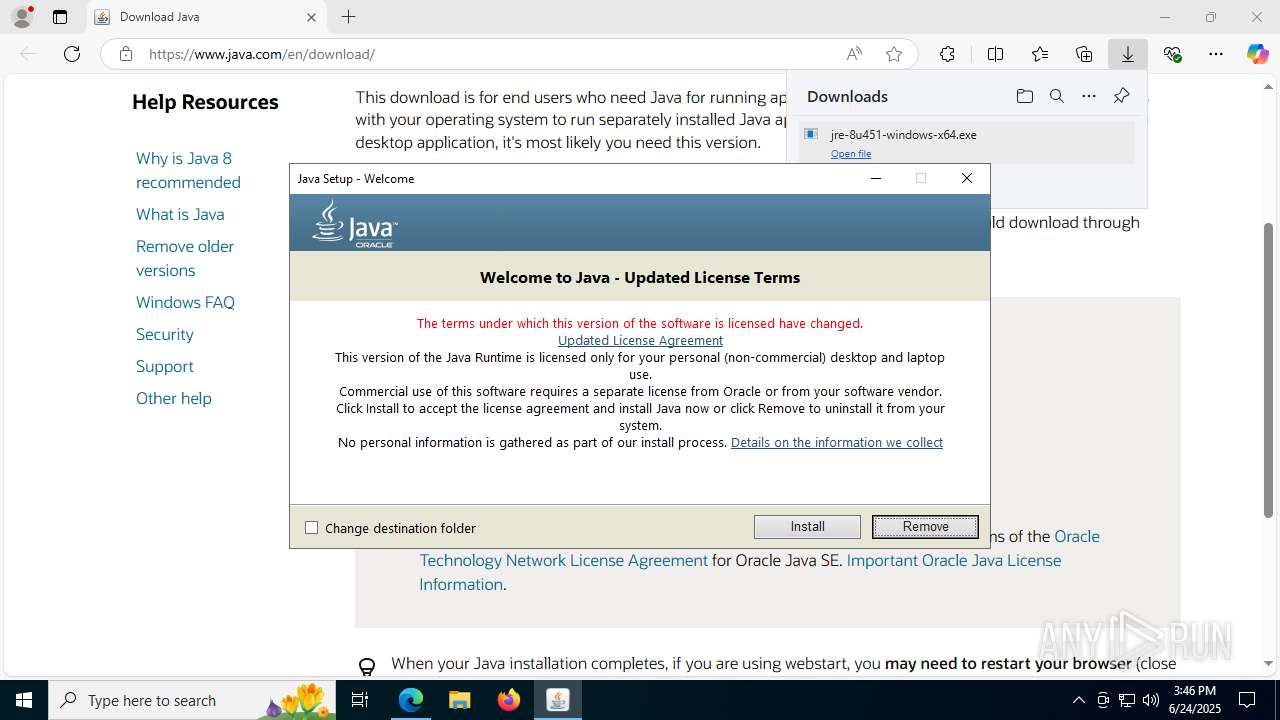Open Collections icon in toolbar
The height and width of the screenshot is (720, 1280).
coord(1084,54)
